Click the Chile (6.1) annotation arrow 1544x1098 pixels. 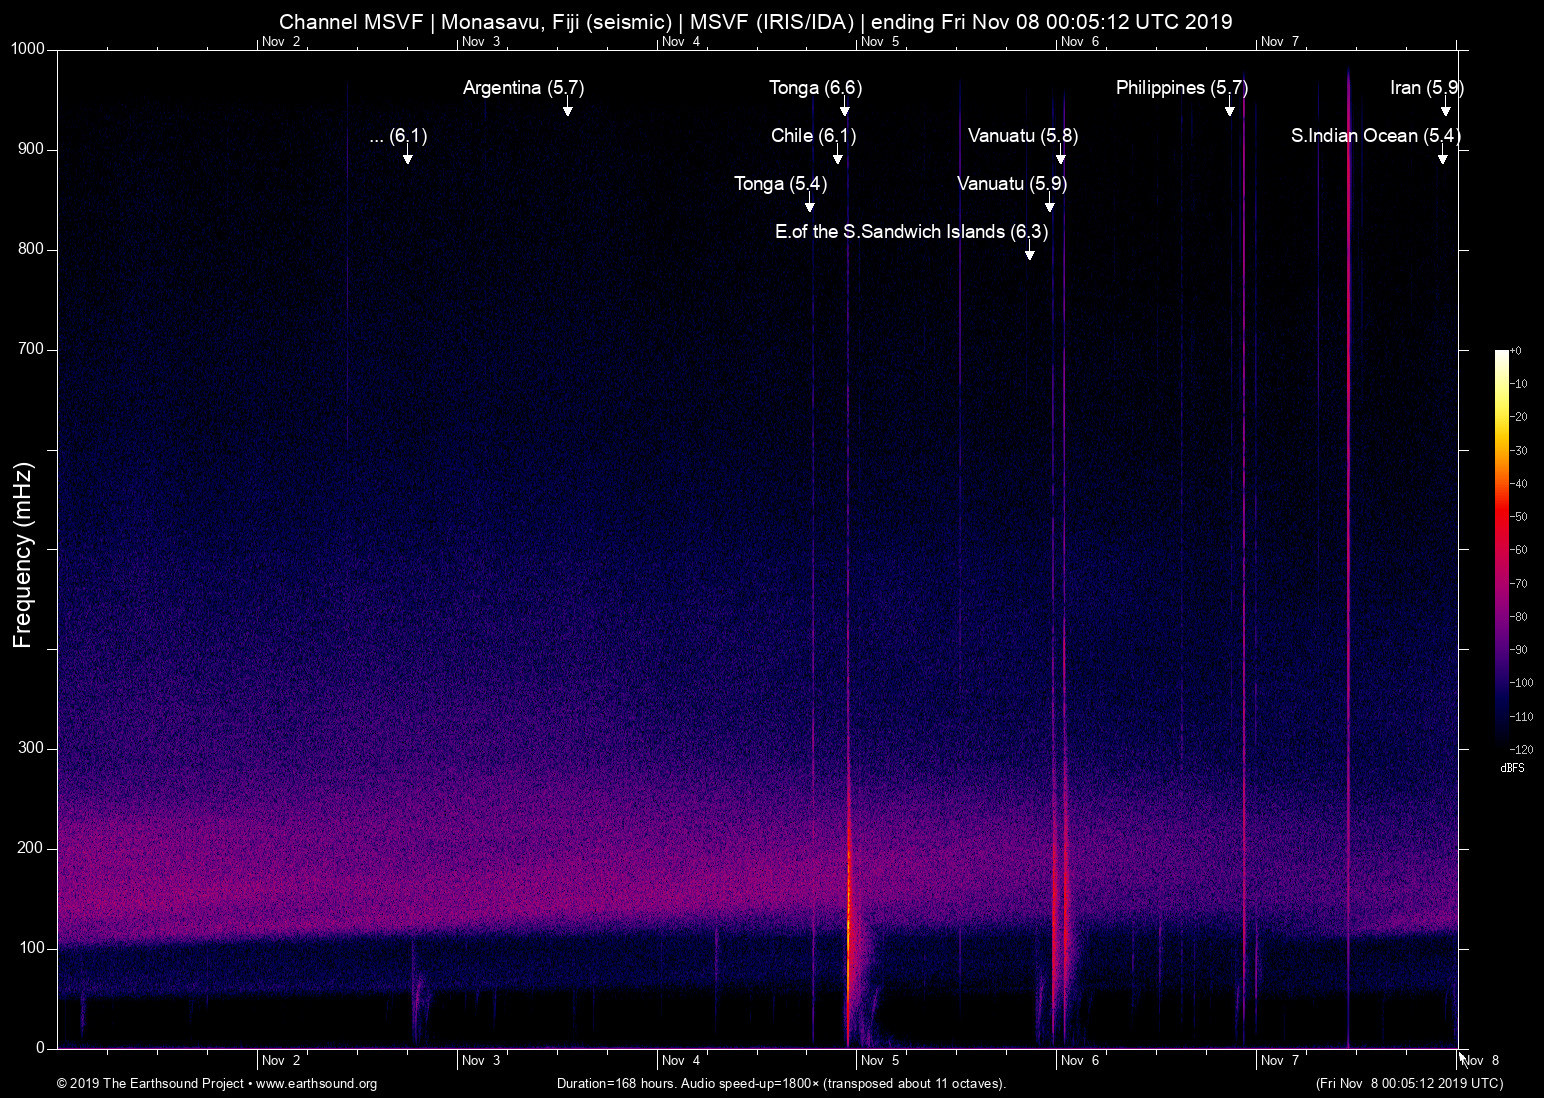click(x=839, y=158)
